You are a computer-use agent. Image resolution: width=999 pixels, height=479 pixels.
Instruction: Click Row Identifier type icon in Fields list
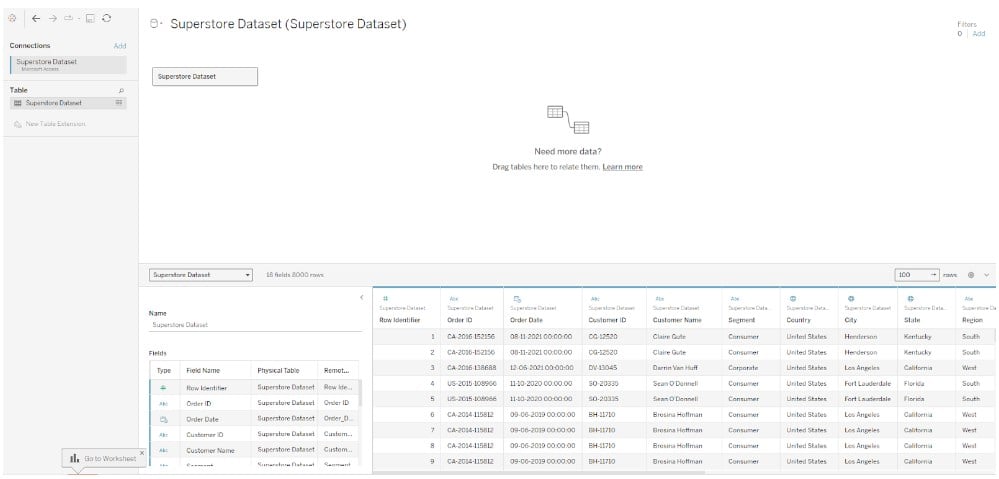[163, 387]
